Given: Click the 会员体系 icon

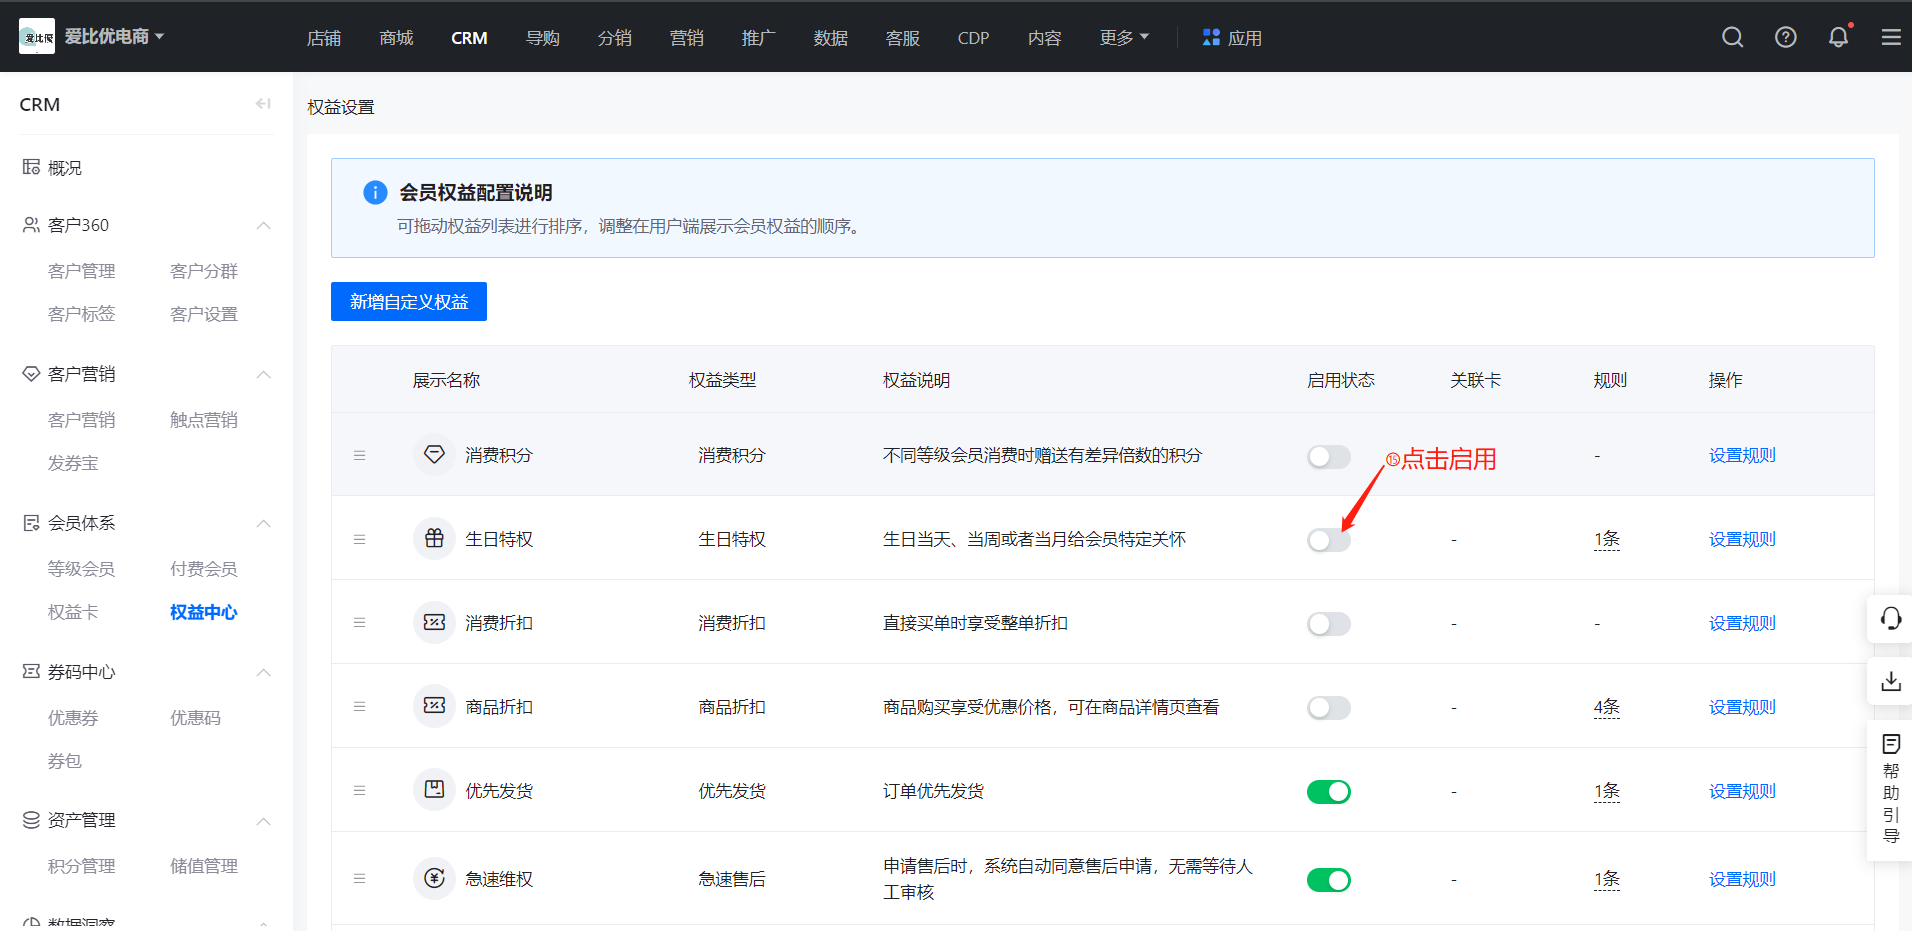Looking at the screenshot, I should pos(31,523).
